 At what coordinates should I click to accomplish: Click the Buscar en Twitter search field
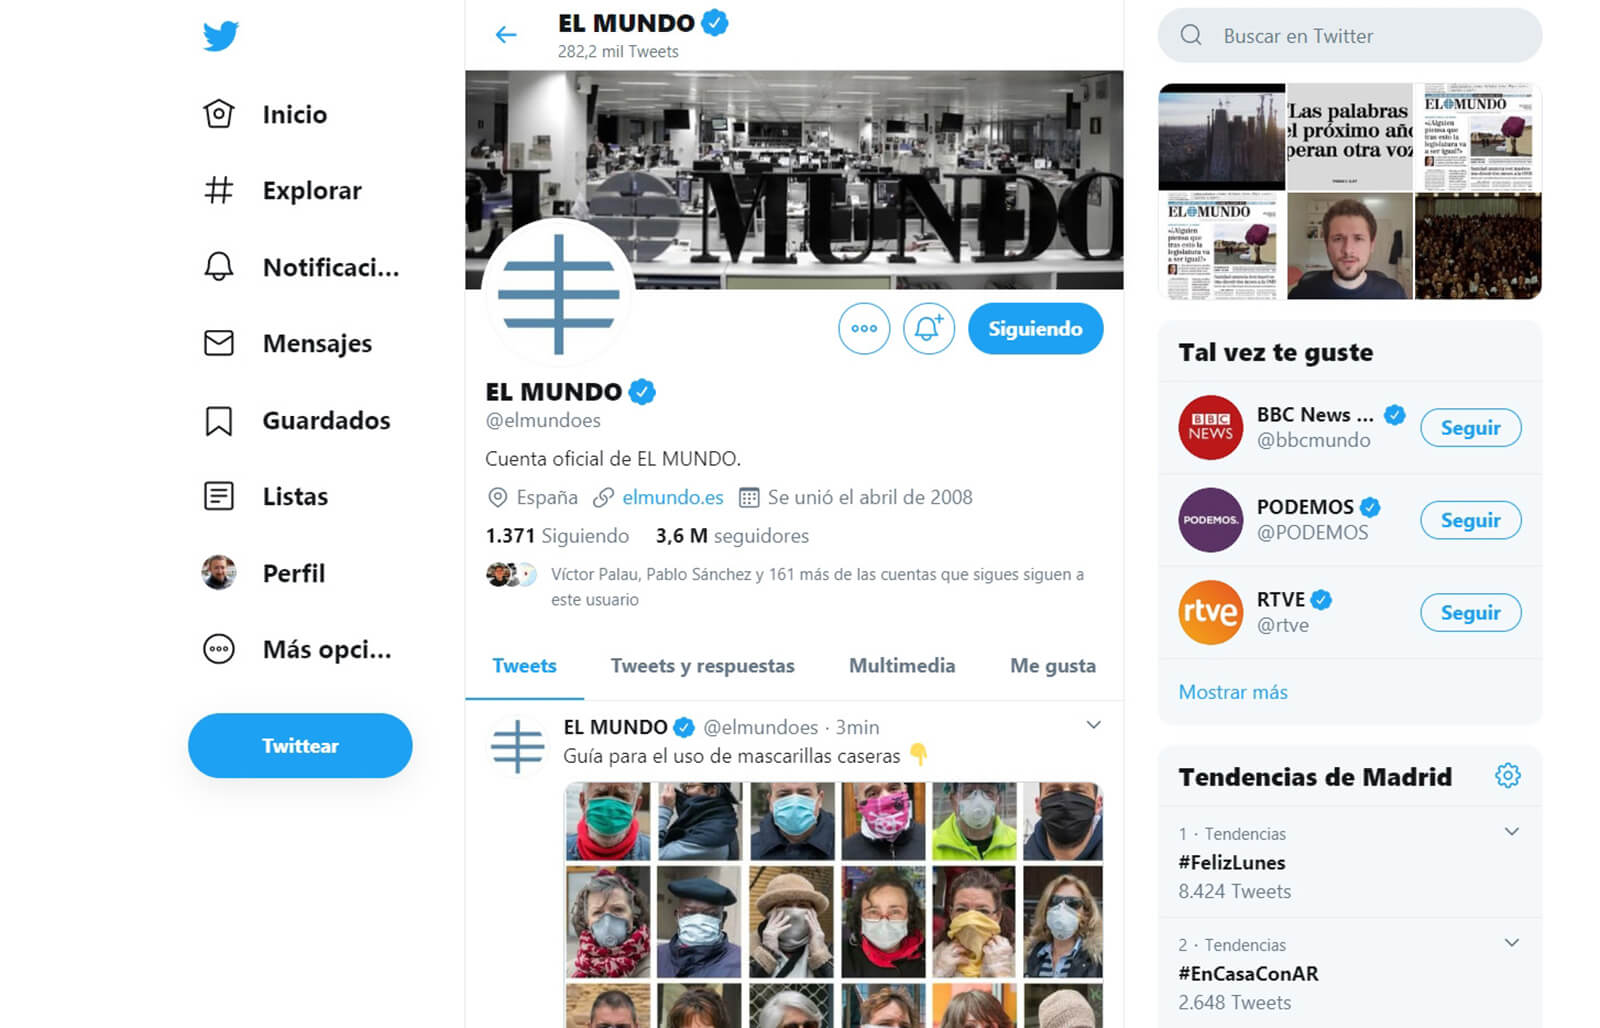pyautogui.click(x=1349, y=36)
